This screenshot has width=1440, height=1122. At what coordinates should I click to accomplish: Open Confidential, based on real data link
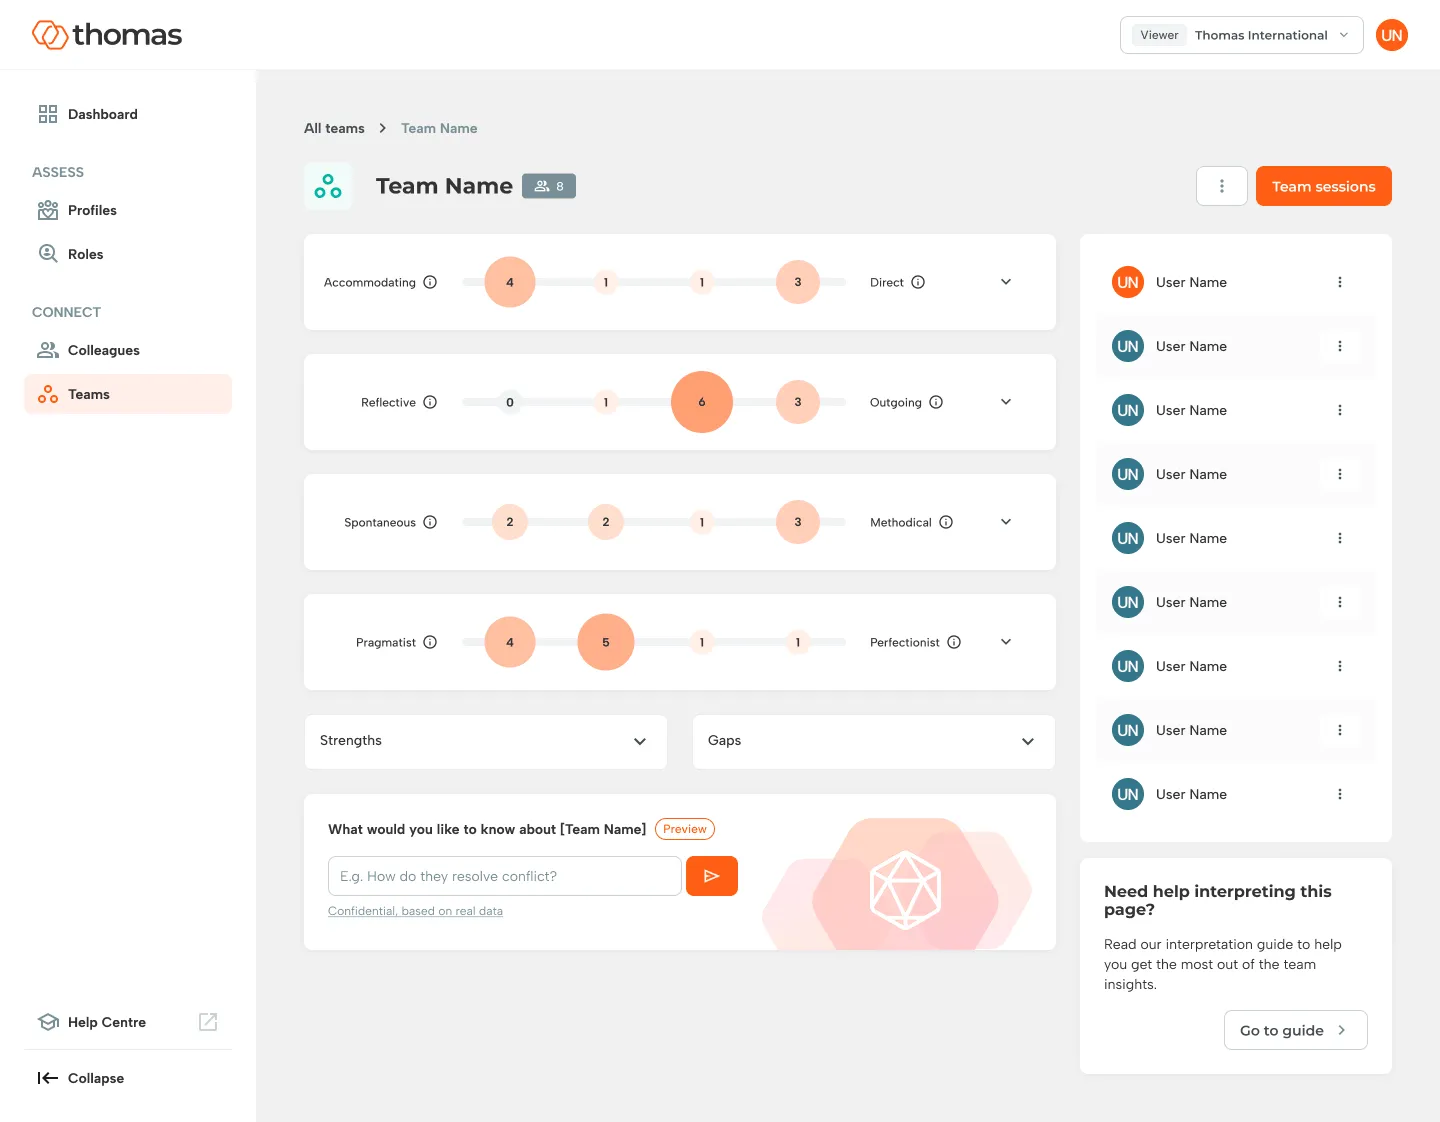[415, 911]
